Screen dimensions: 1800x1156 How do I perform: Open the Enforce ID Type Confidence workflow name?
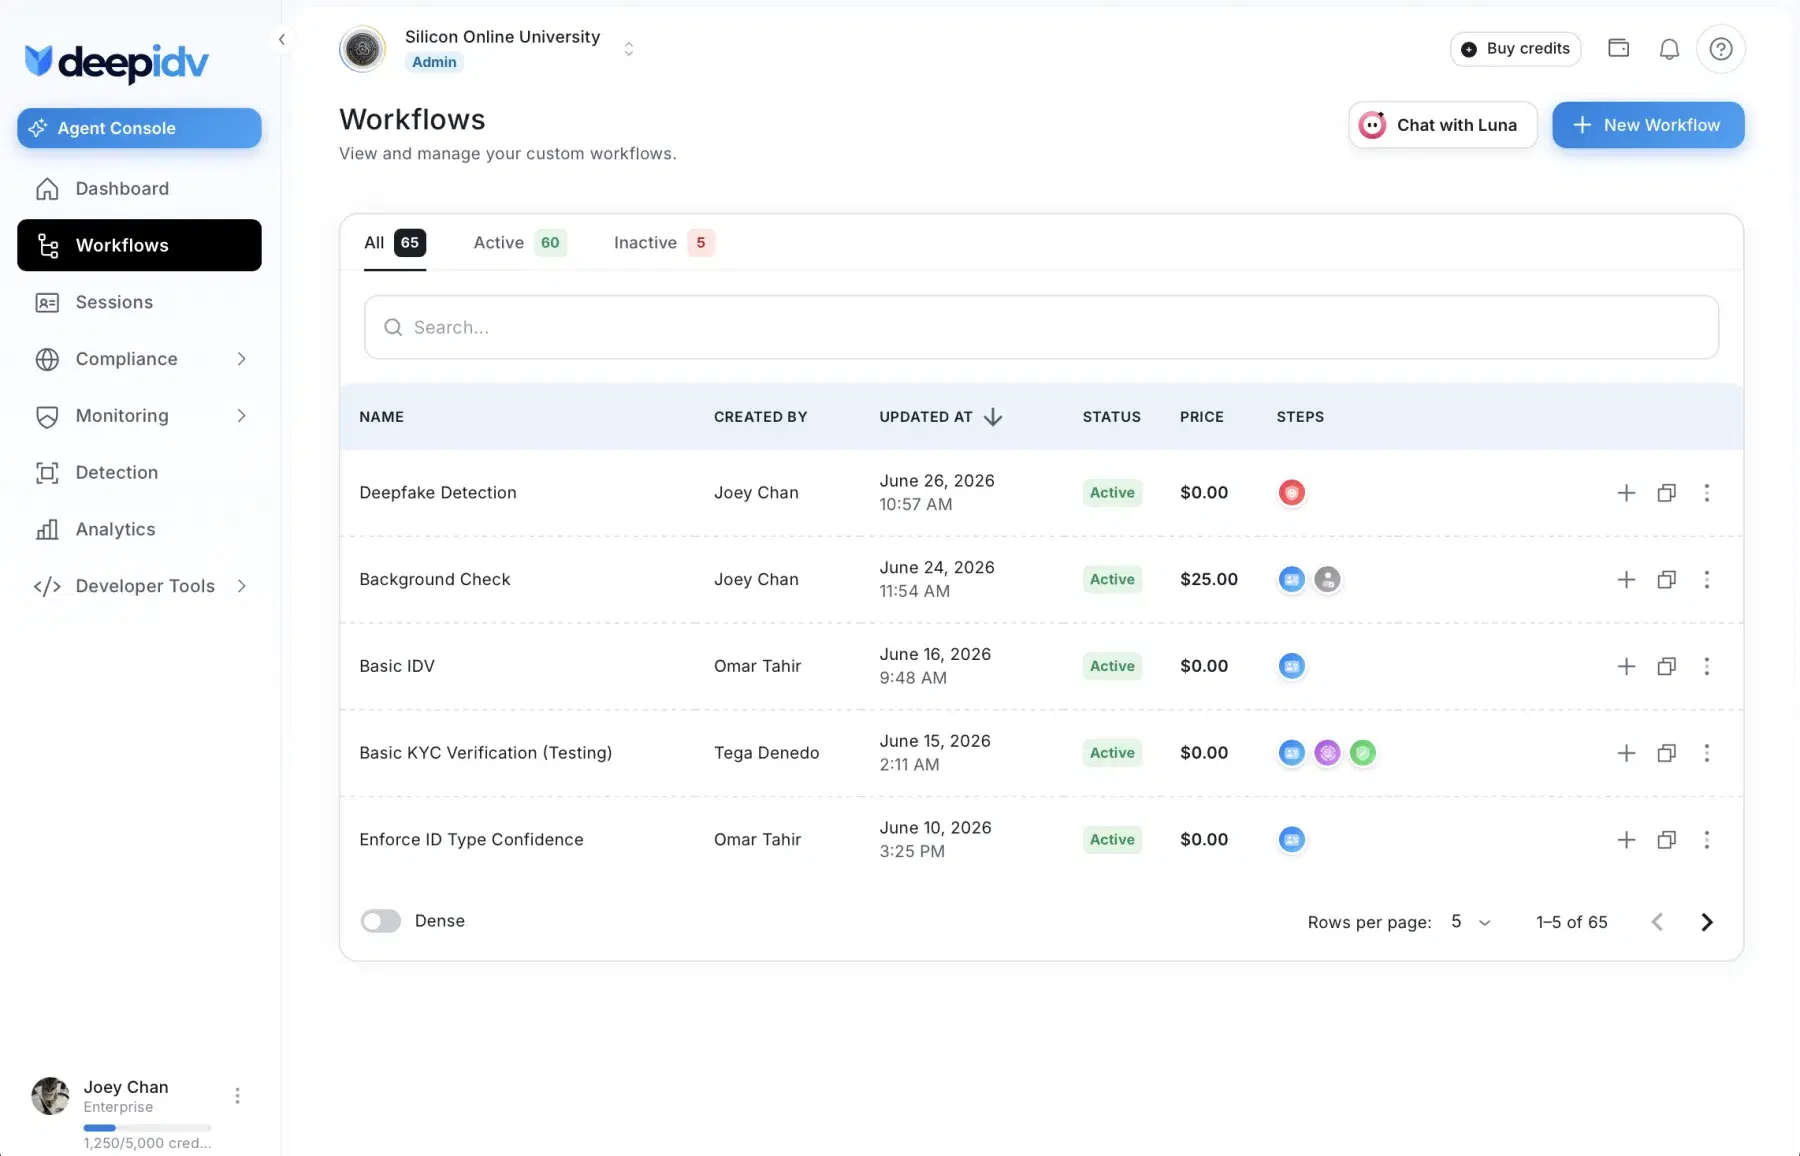[x=471, y=840]
